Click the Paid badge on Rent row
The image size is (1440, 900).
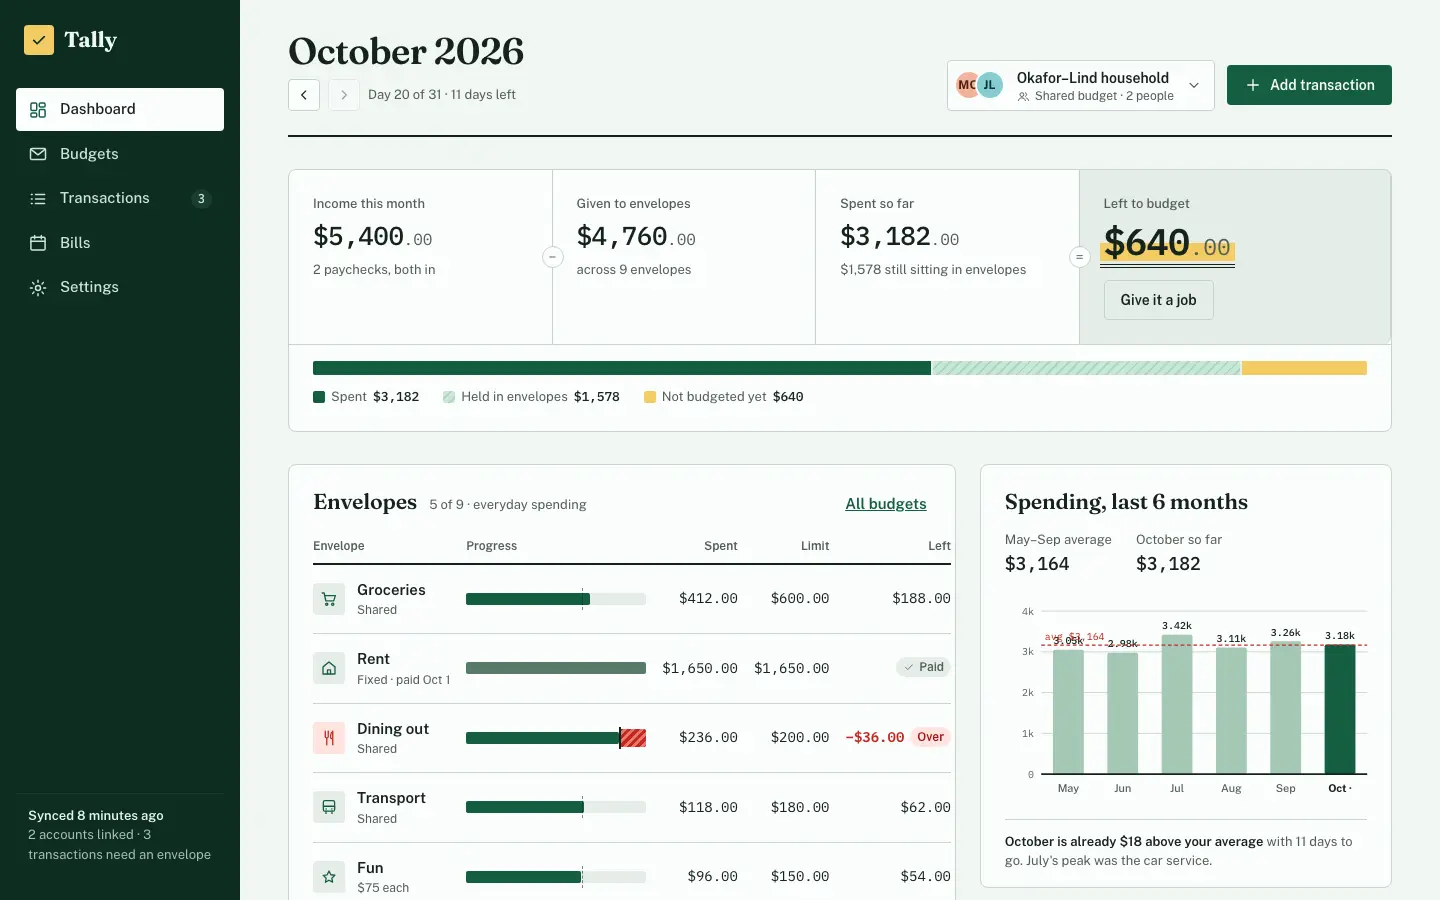coord(923,667)
